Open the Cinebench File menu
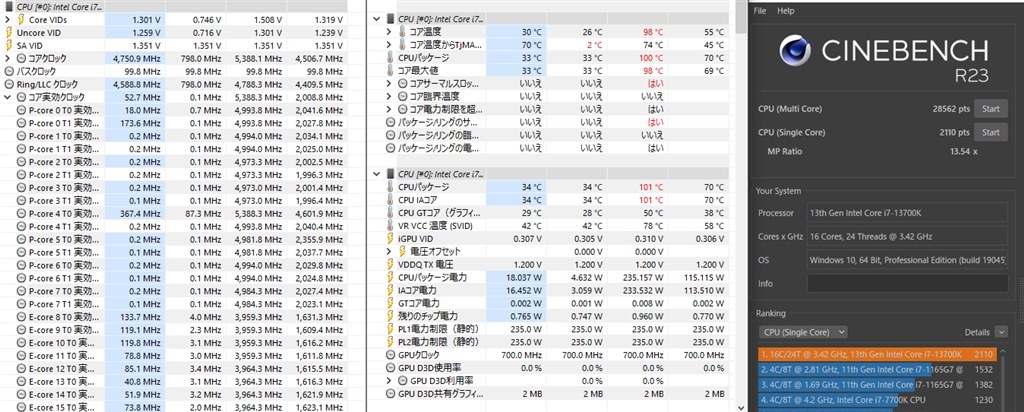The width and height of the screenshot is (1024, 412). (760, 11)
